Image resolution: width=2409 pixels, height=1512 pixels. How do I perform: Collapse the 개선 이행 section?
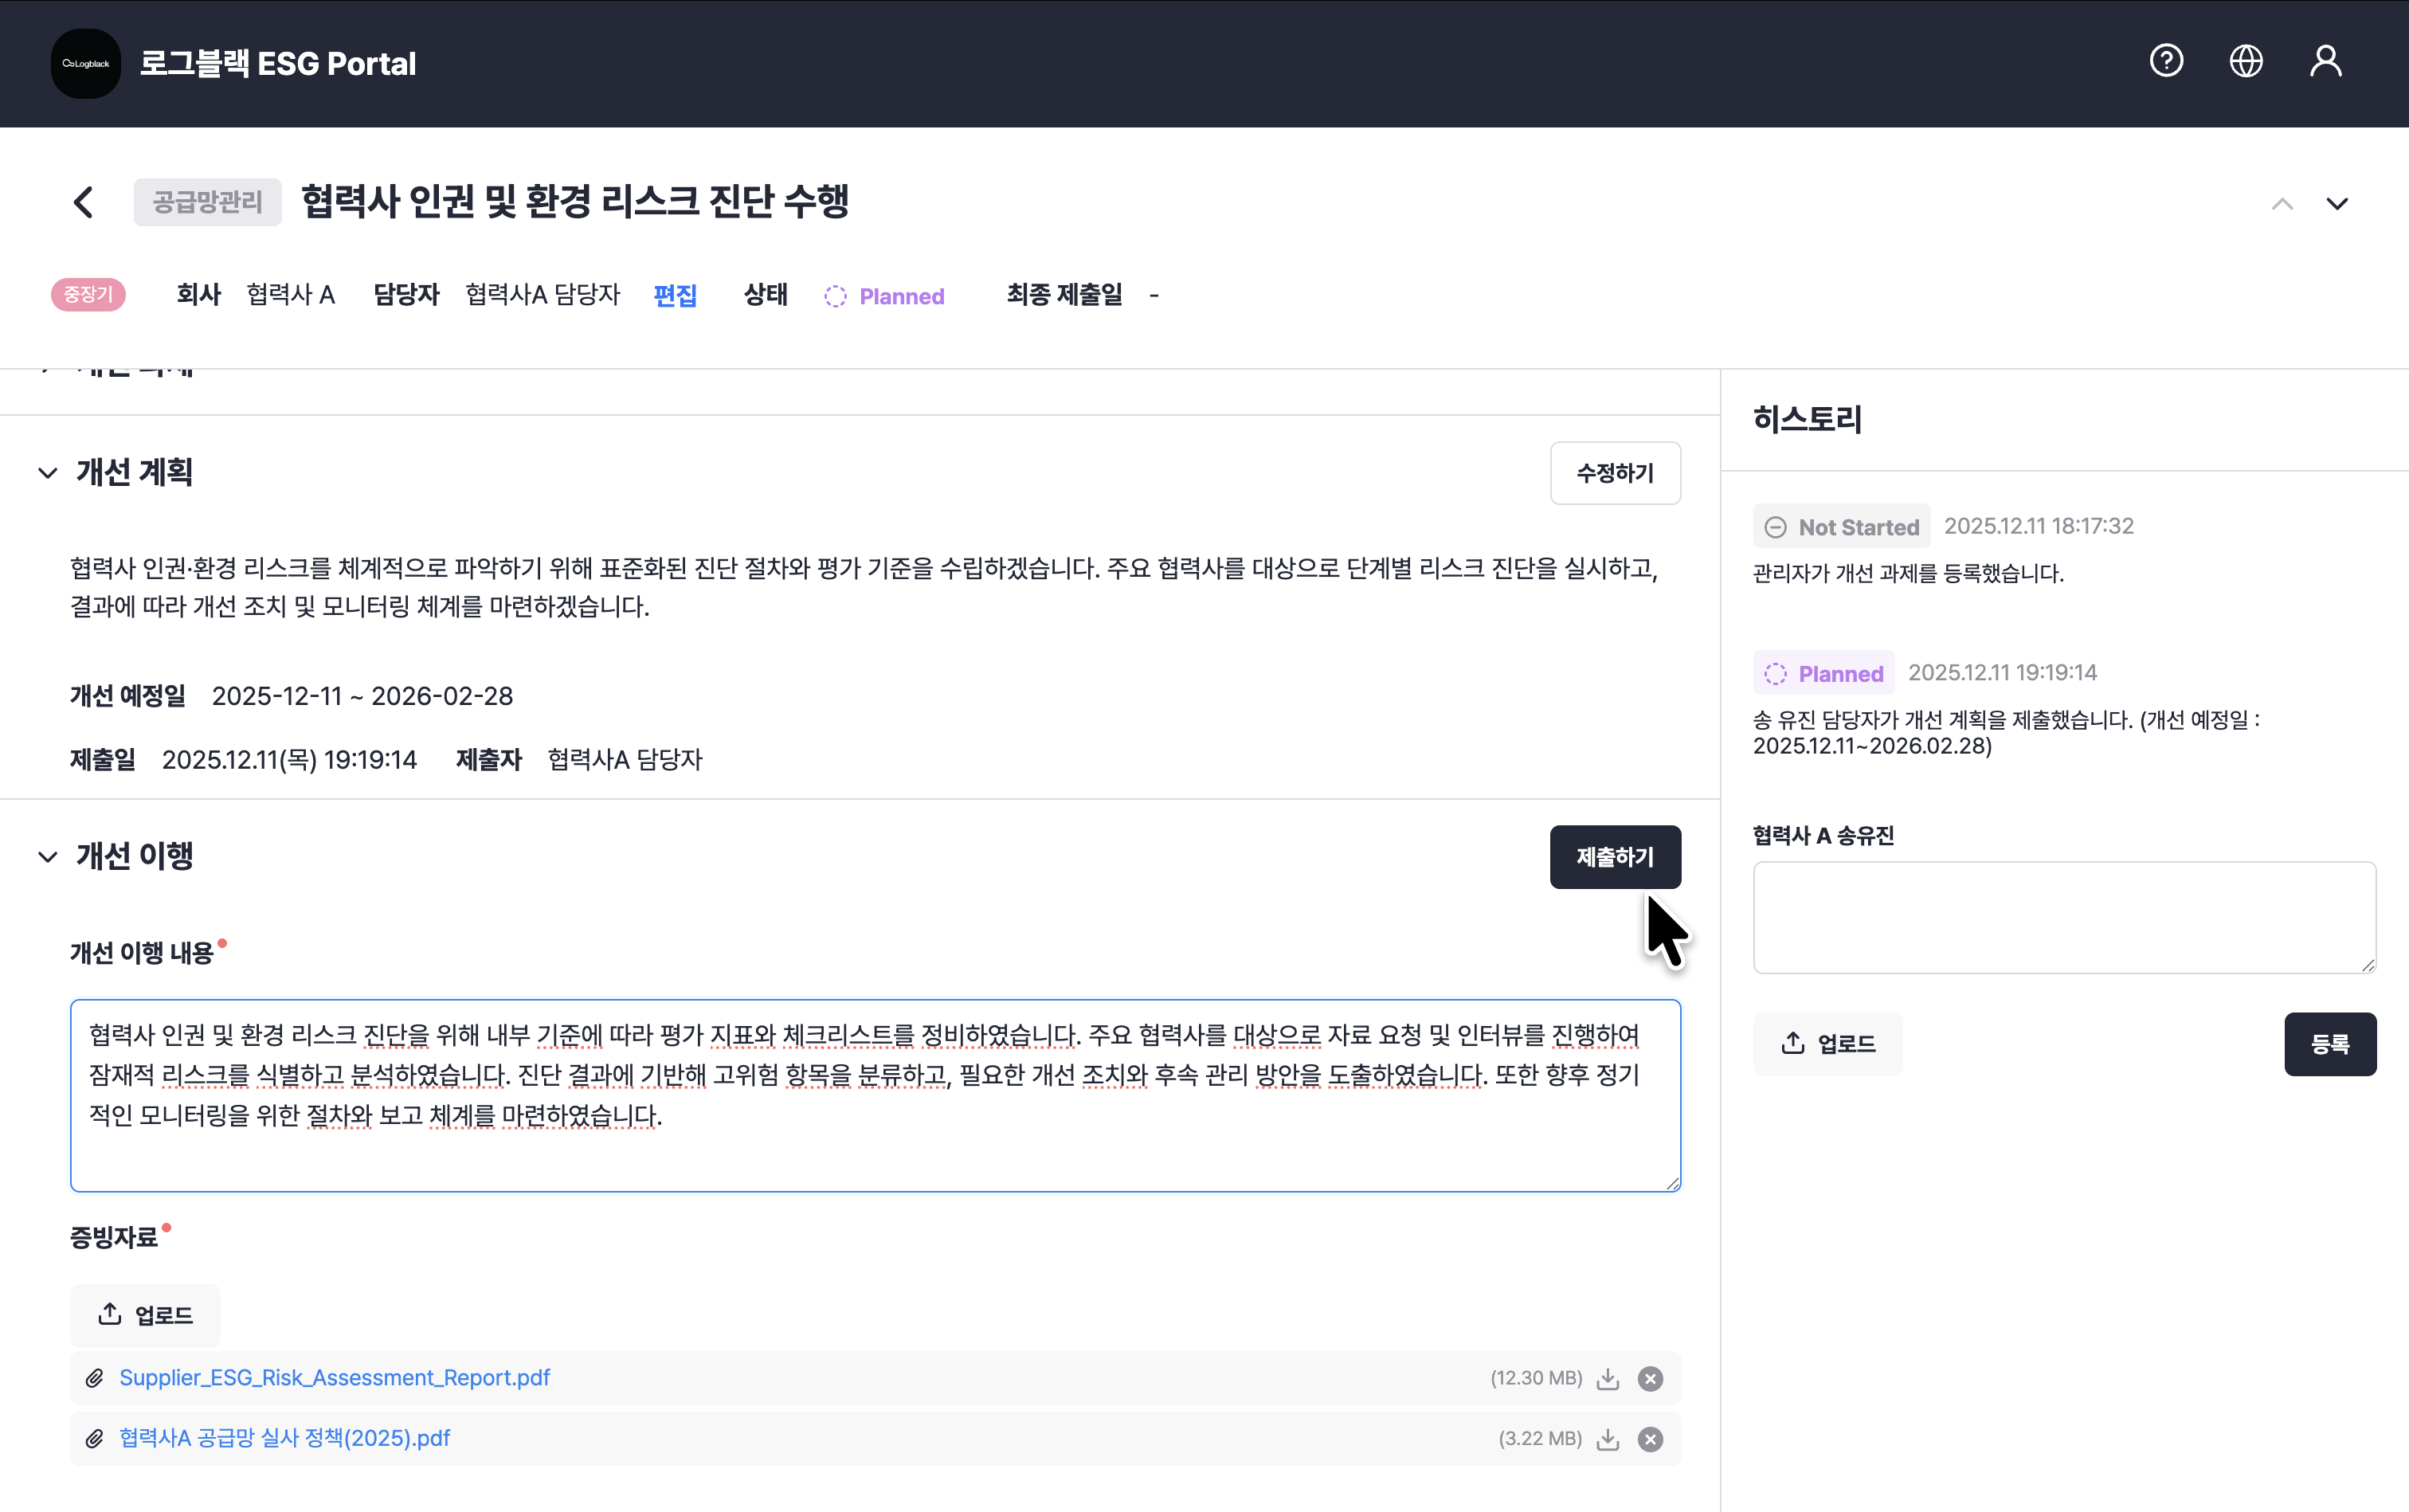[x=47, y=857]
